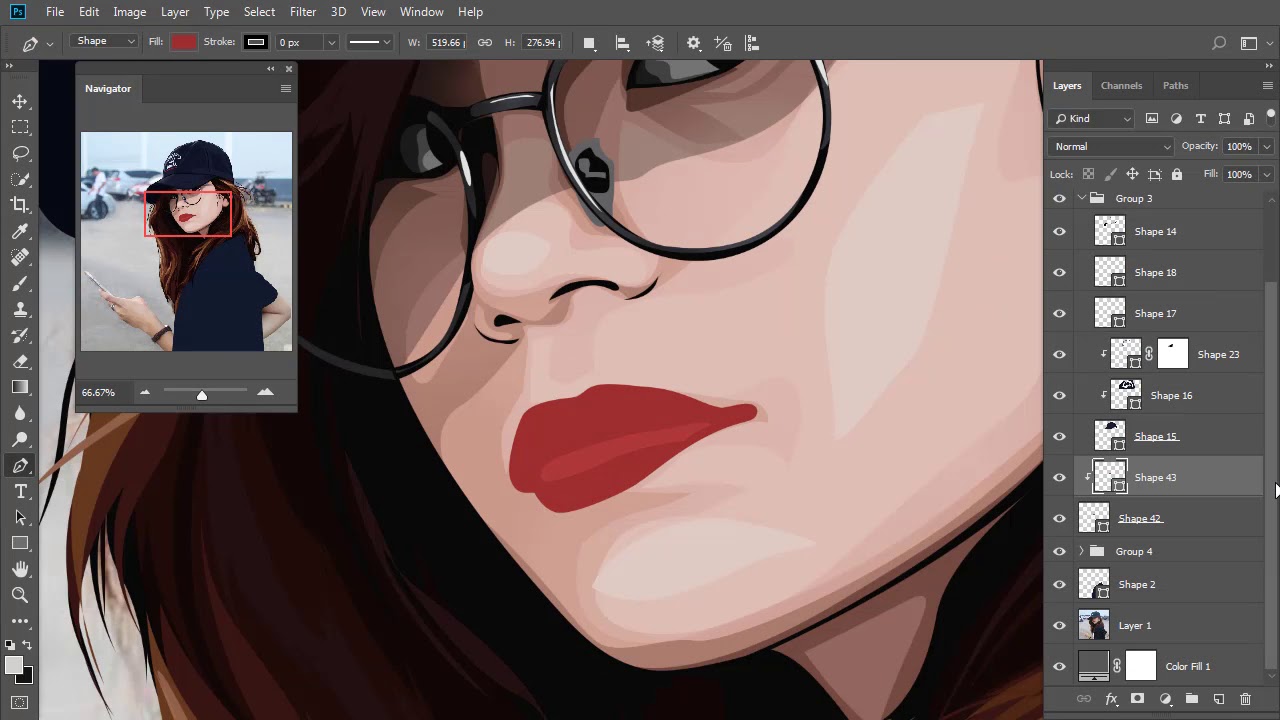Screen dimensions: 1280x720
Task: Click the Navigator zoom slider handle
Action: click(202, 395)
